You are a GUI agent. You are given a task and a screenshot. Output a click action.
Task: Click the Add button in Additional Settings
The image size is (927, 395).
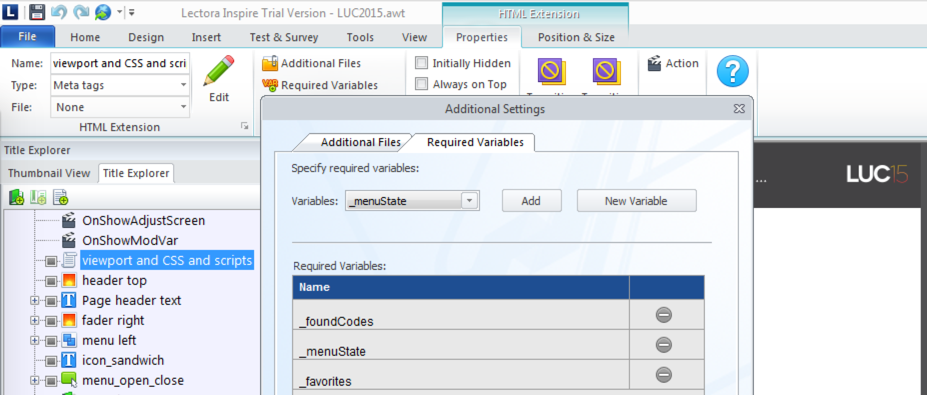click(x=531, y=201)
